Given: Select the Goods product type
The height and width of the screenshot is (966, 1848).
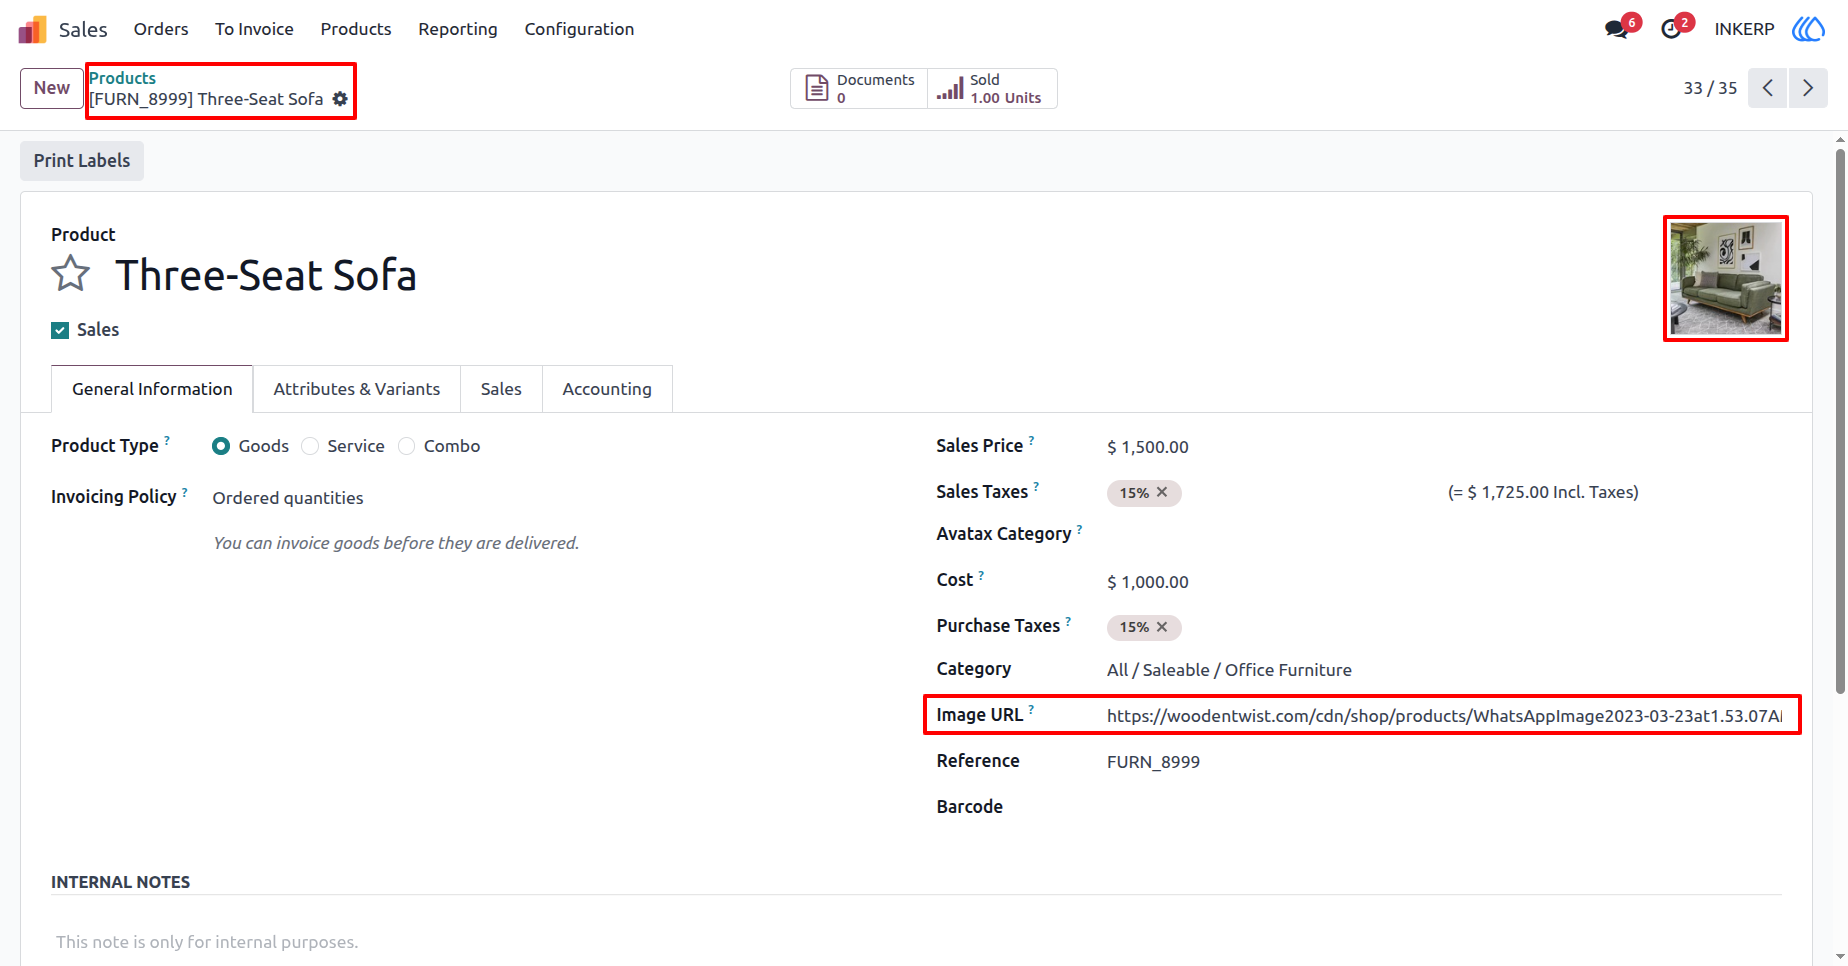Looking at the screenshot, I should (x=221, y=446).
